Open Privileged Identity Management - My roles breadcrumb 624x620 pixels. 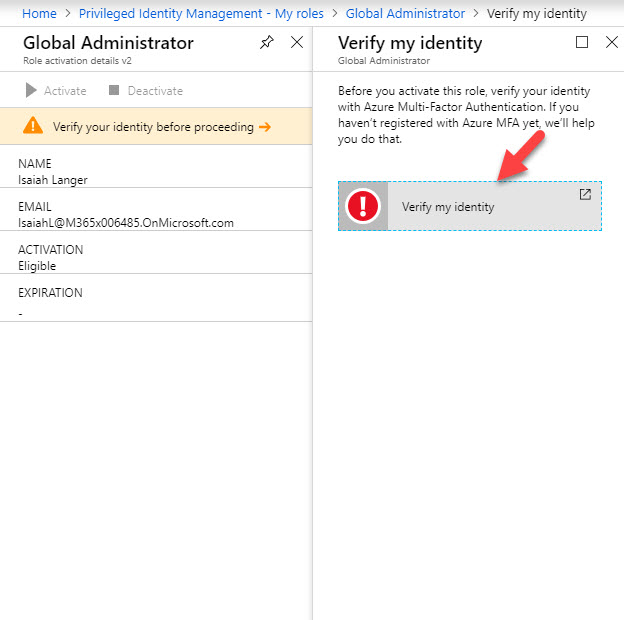[x=201, y=14]
